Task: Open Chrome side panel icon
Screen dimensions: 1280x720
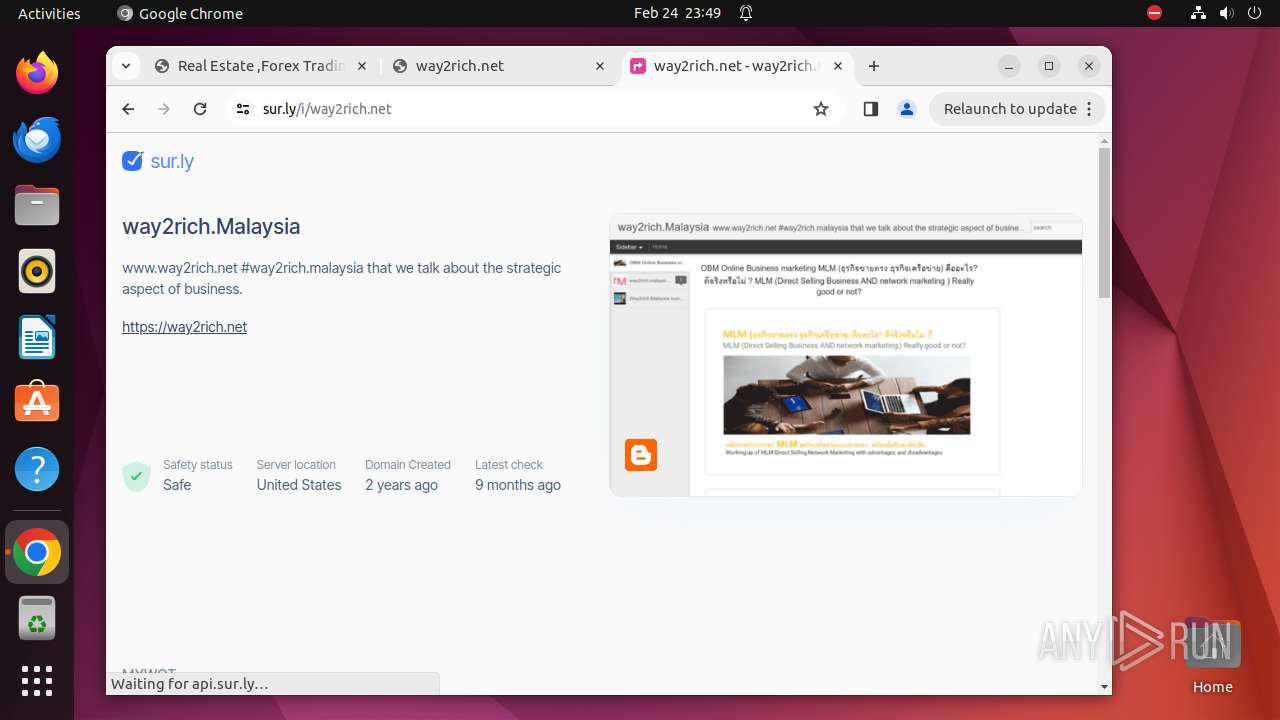Action: [870, 109]
